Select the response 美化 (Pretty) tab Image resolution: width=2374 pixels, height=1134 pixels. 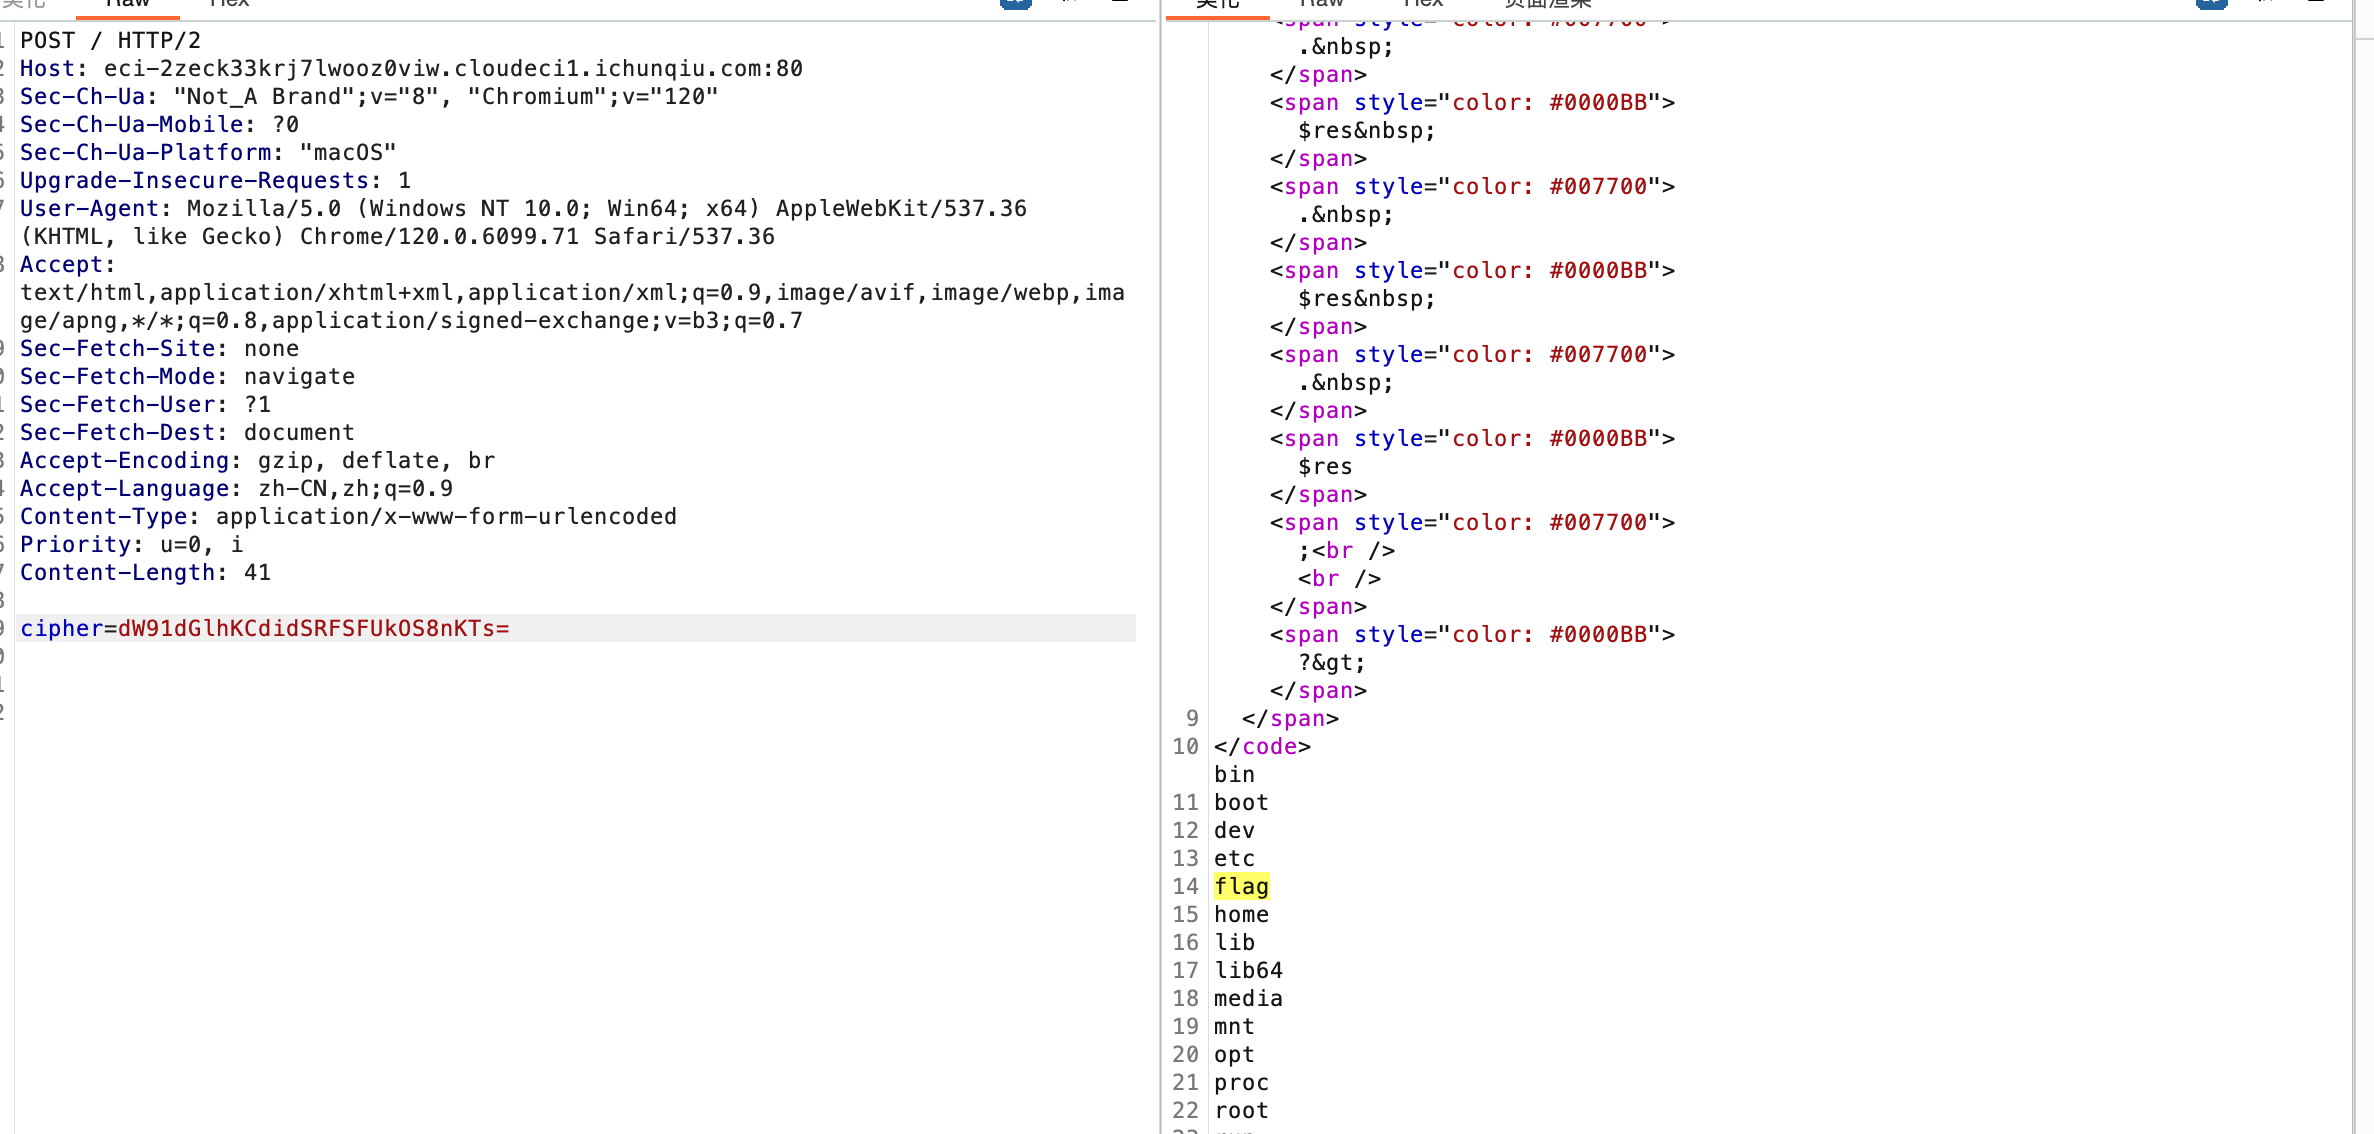coord(1217,4)
